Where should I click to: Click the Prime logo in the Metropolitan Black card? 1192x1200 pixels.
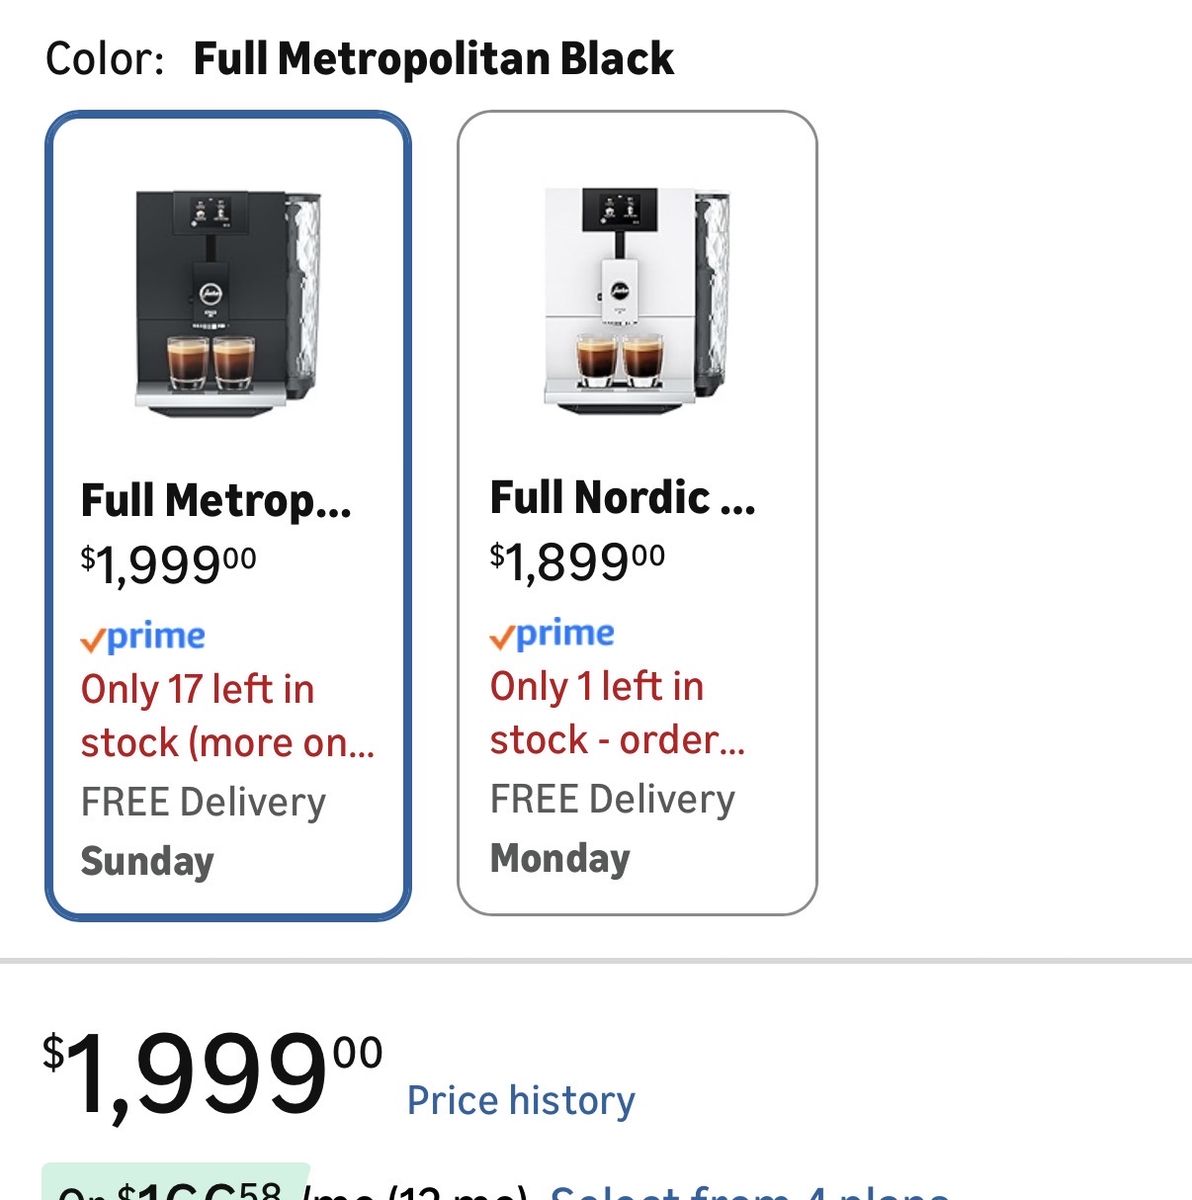point(143,637)
